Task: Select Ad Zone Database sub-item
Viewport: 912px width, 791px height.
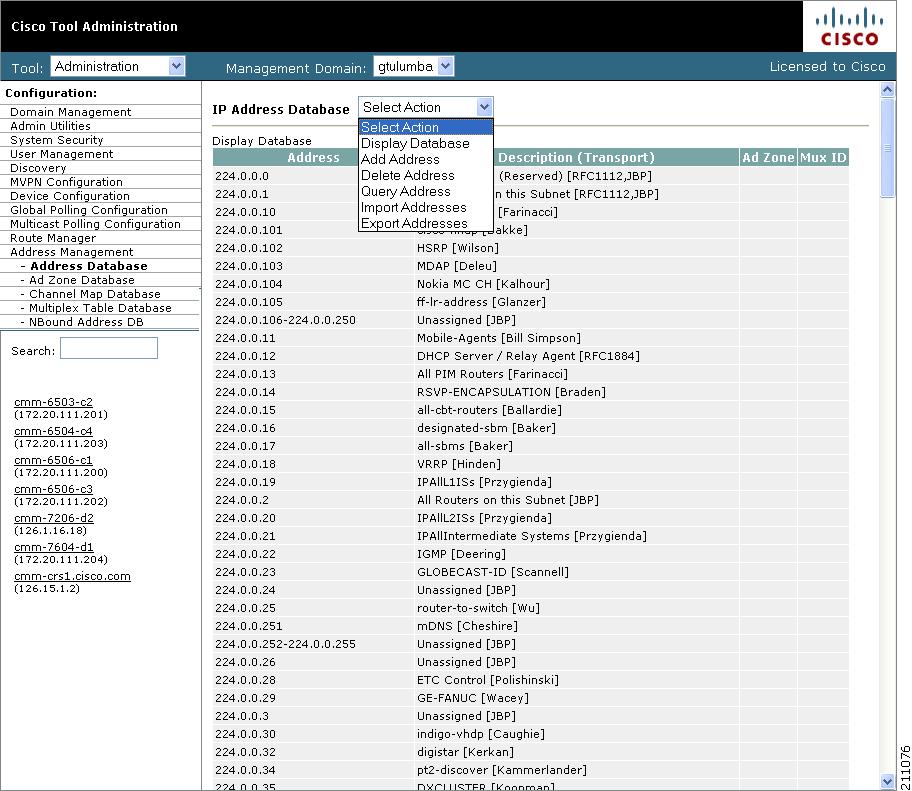Action: [x=81, y=280]
